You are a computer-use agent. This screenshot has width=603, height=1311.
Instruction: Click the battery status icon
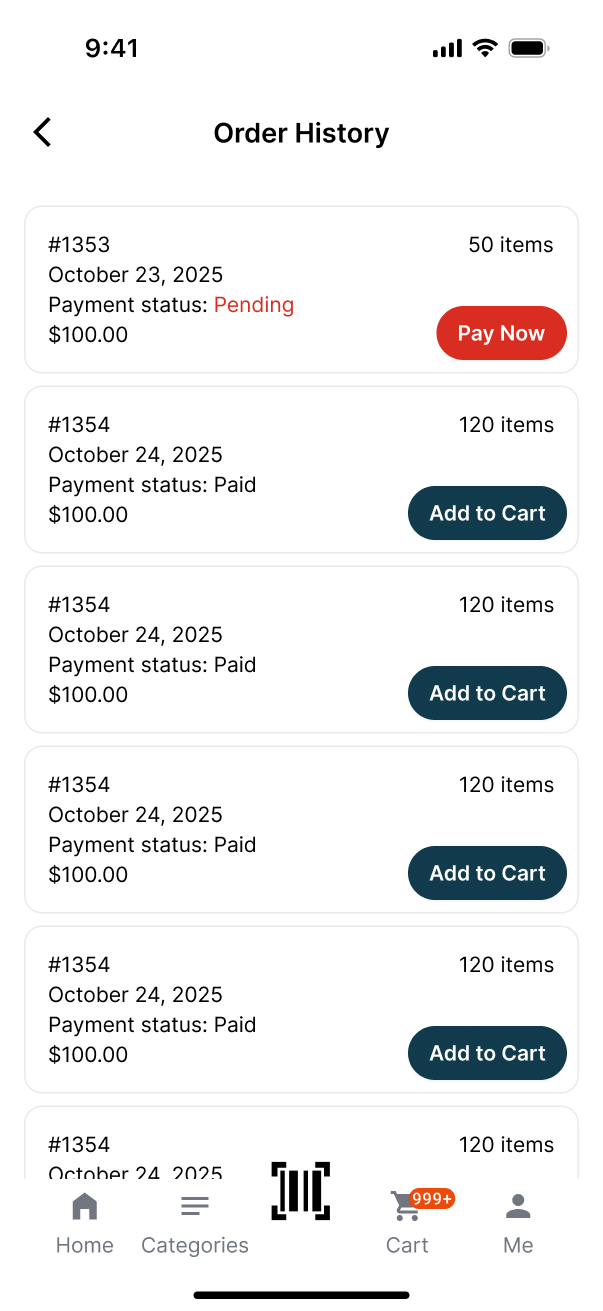528,48
